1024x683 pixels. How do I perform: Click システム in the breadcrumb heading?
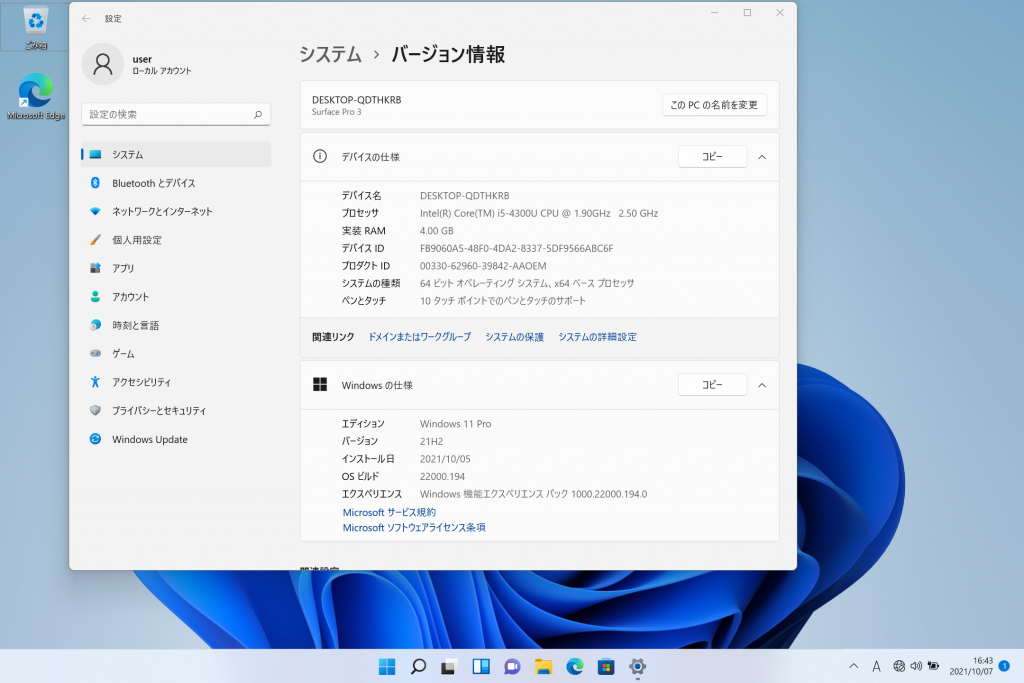click(x=330, y=54)
